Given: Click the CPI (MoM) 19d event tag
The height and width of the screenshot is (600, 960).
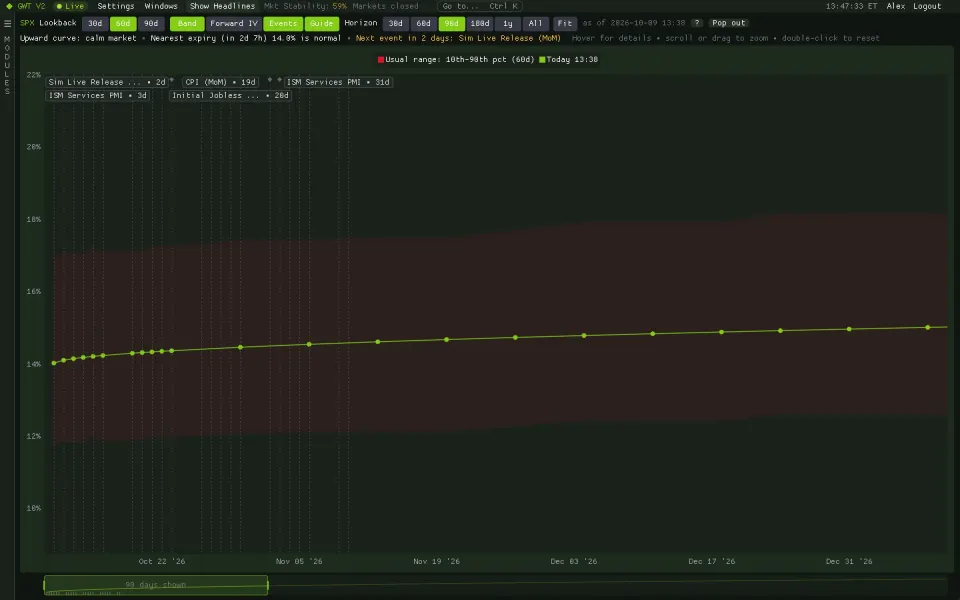Looking at the screenshot, I should click(220, 82).
